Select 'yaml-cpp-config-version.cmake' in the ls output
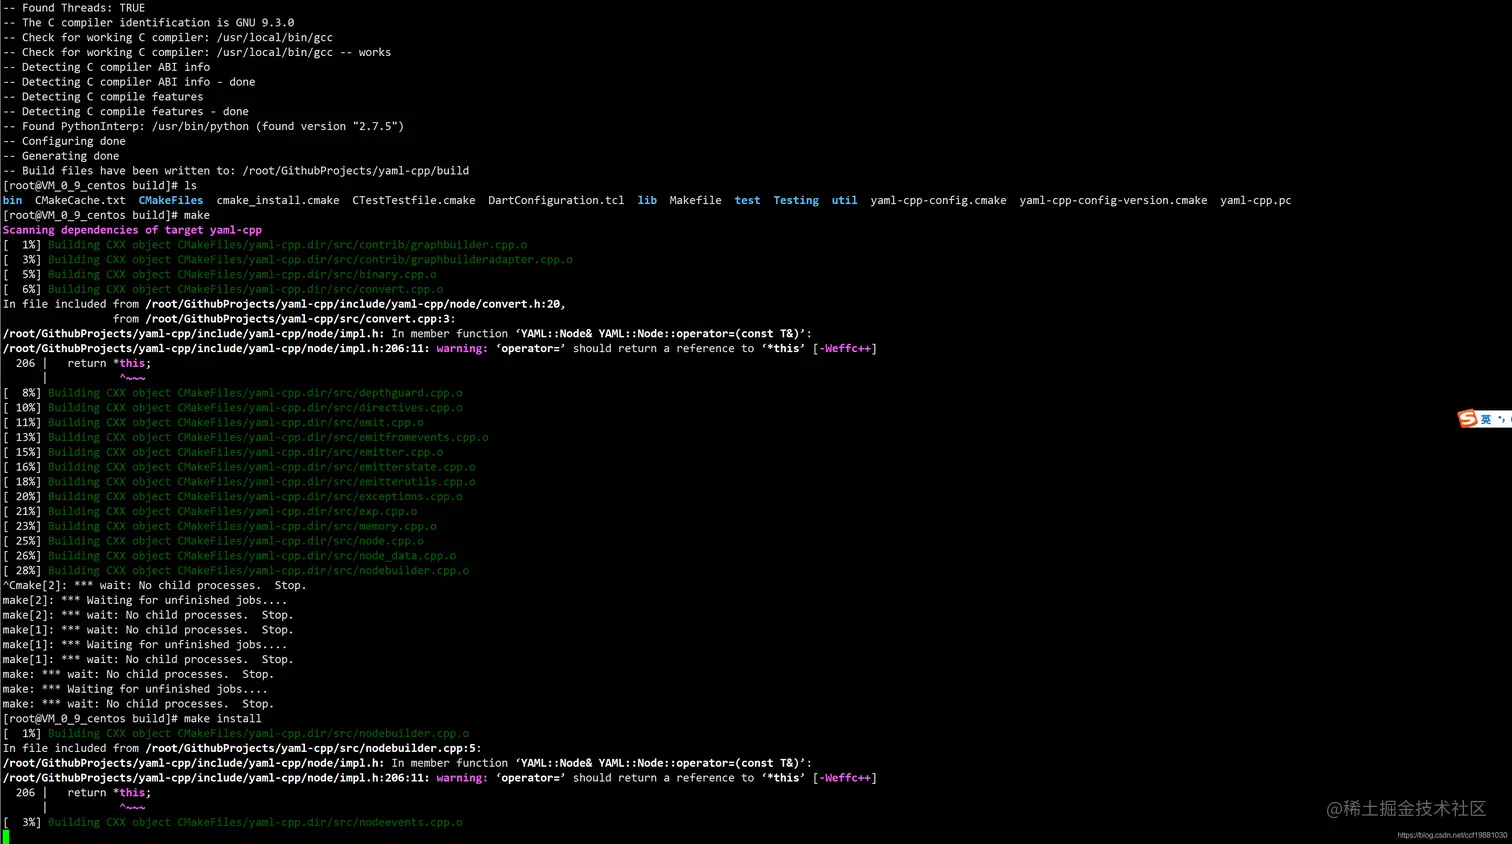 tap(1113, 200)
